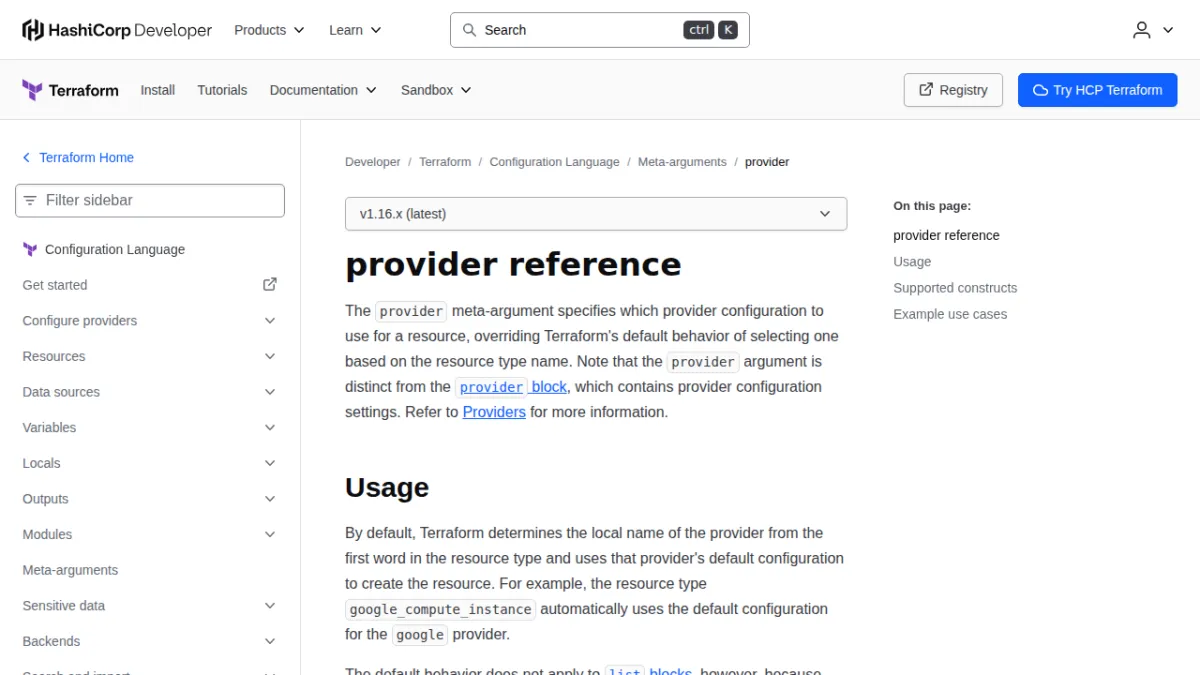1200x675 pixels.
Task: Open the Tutorials nav item
Action: tap(222, 90)
